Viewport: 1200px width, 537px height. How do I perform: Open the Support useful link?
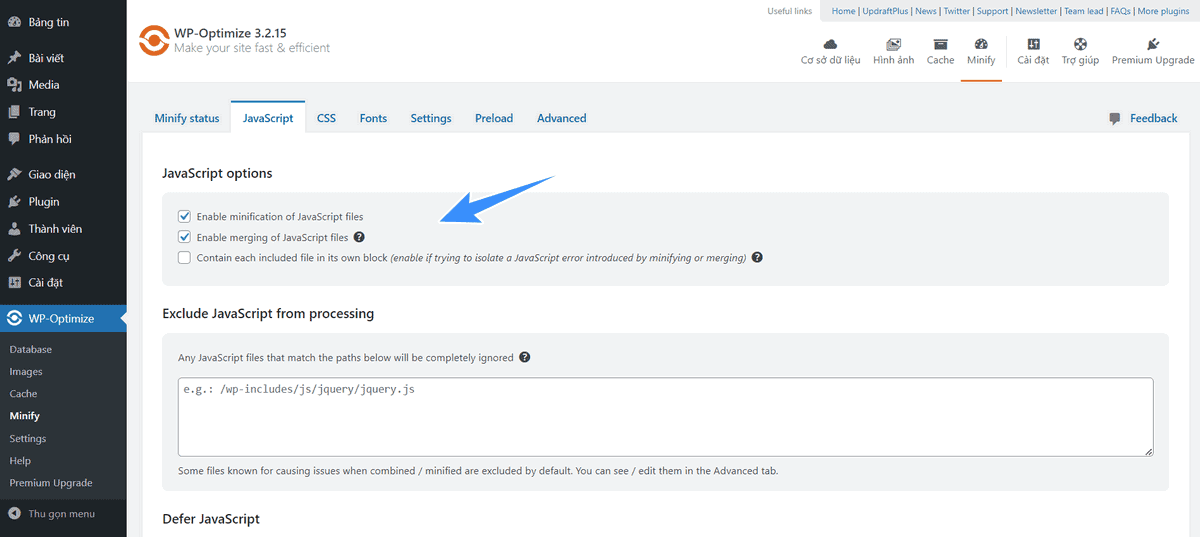[x=993, y=11]
